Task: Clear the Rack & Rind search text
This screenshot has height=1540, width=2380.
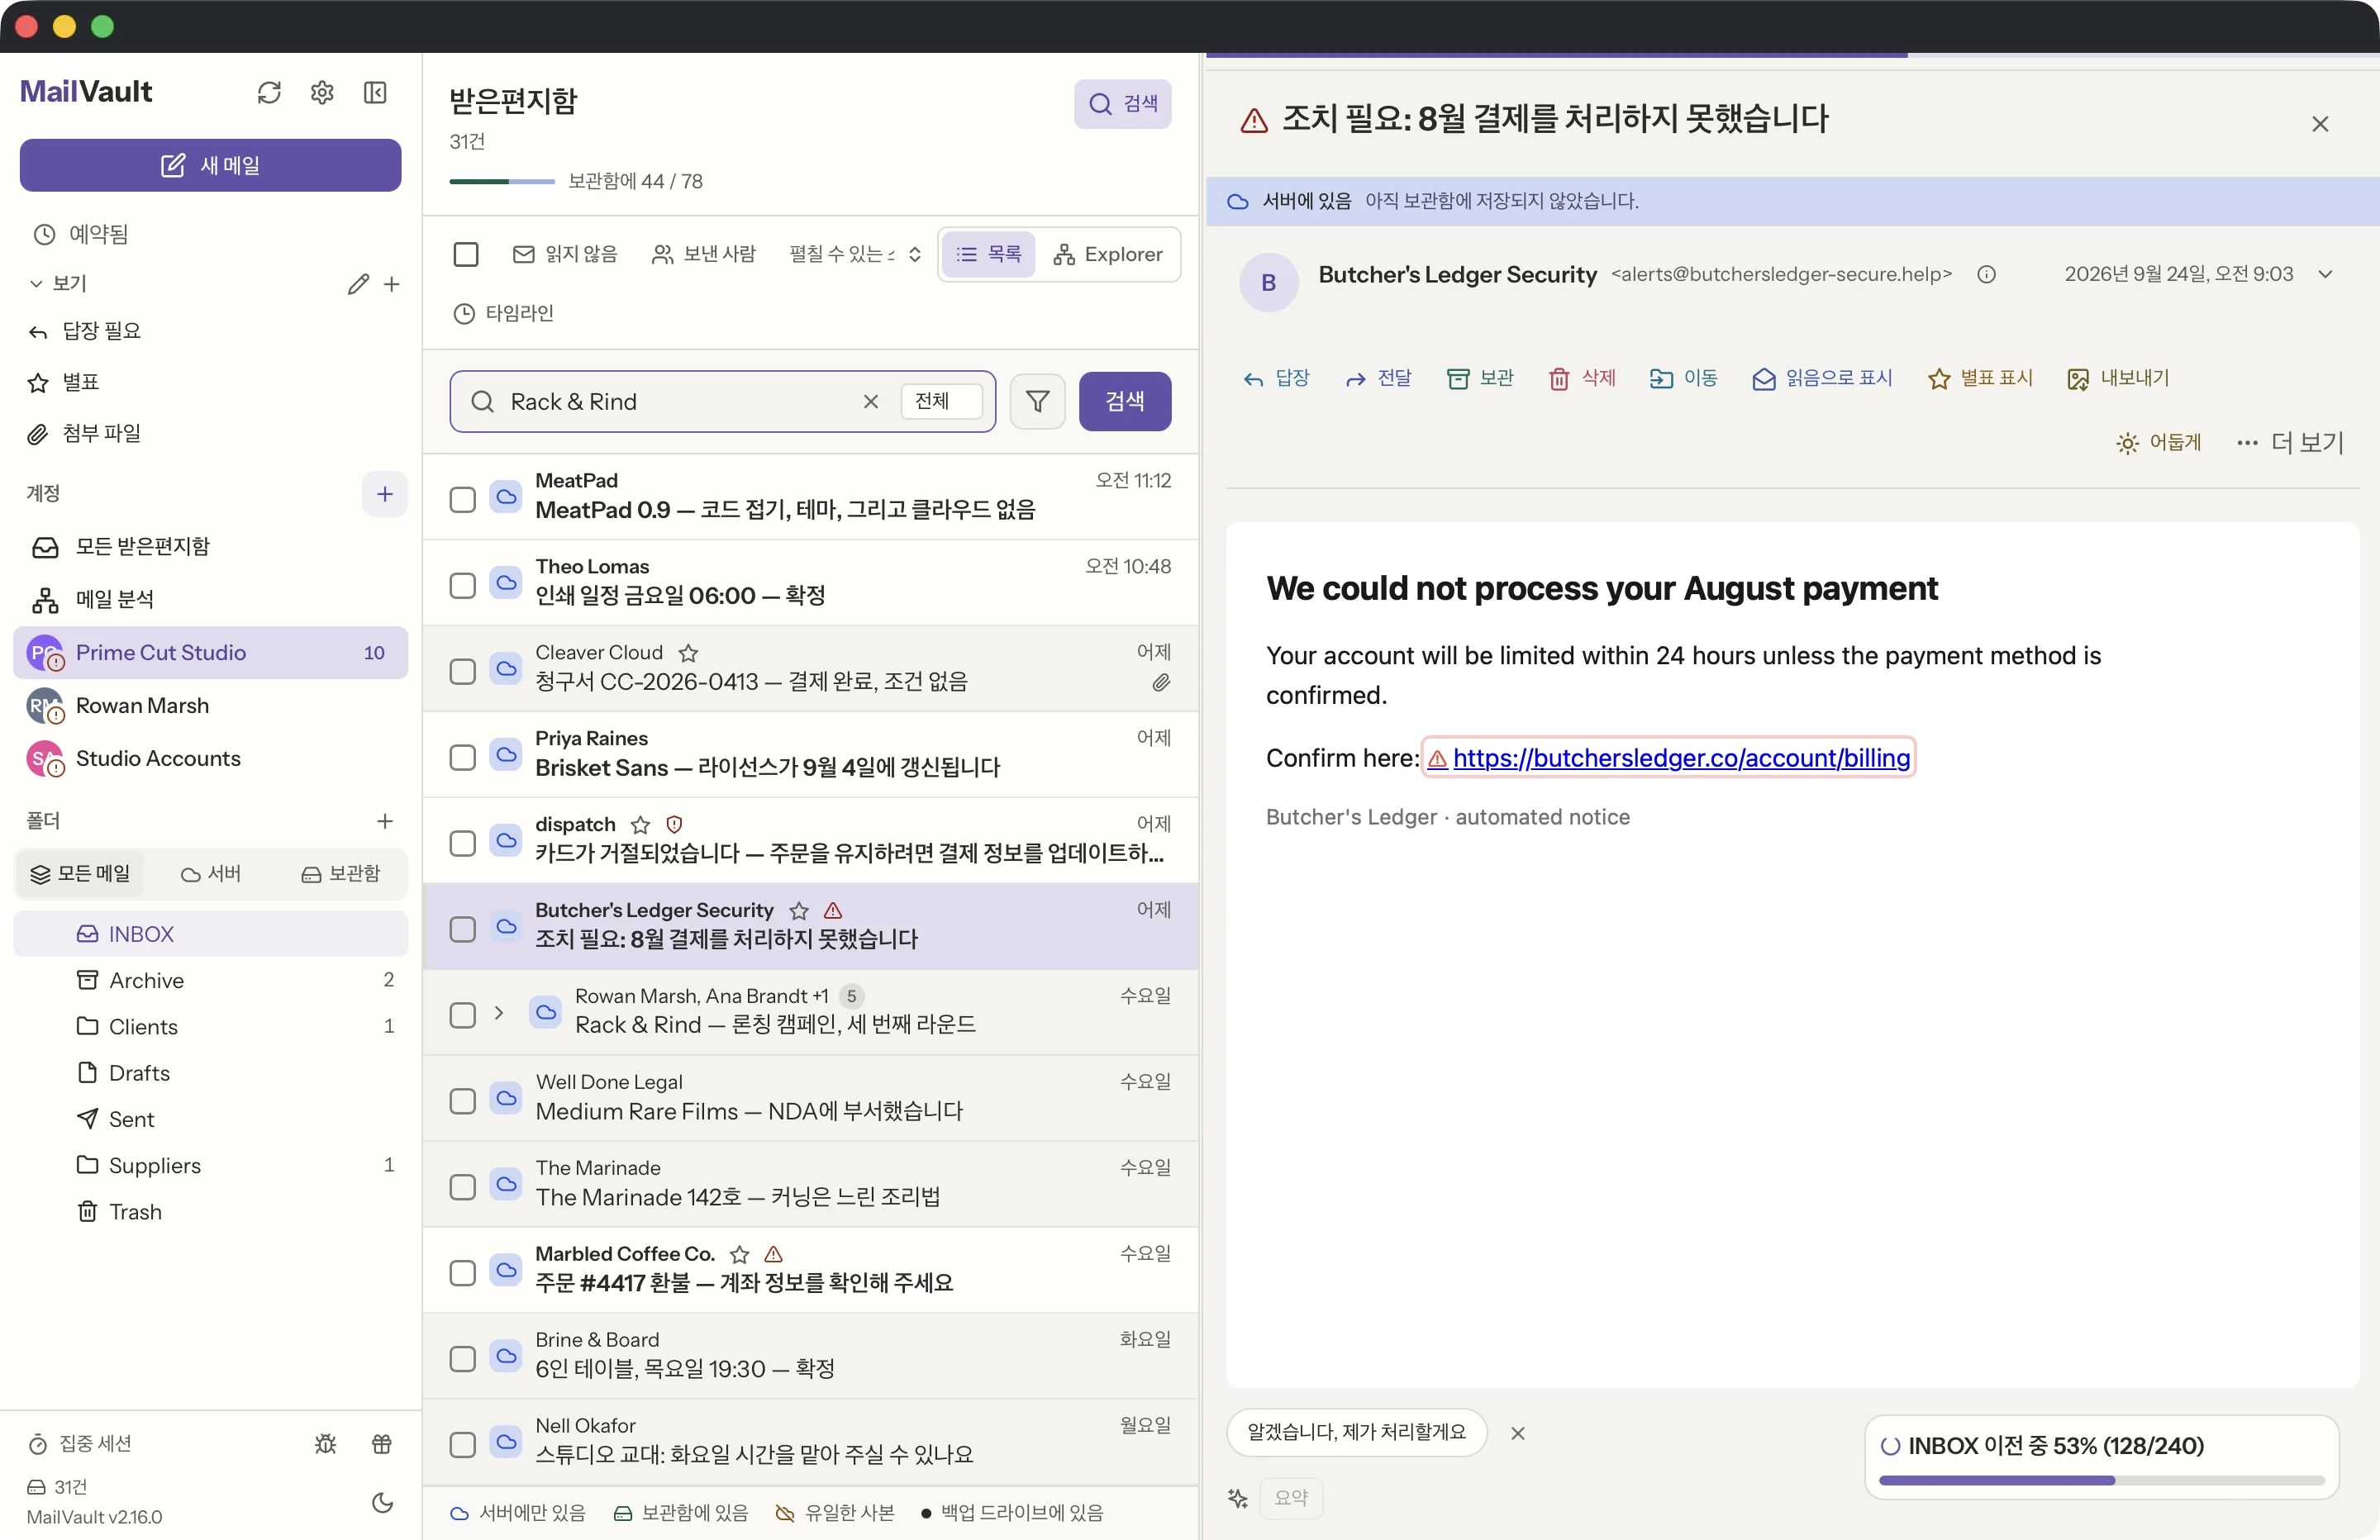Action: pos(870,401)
